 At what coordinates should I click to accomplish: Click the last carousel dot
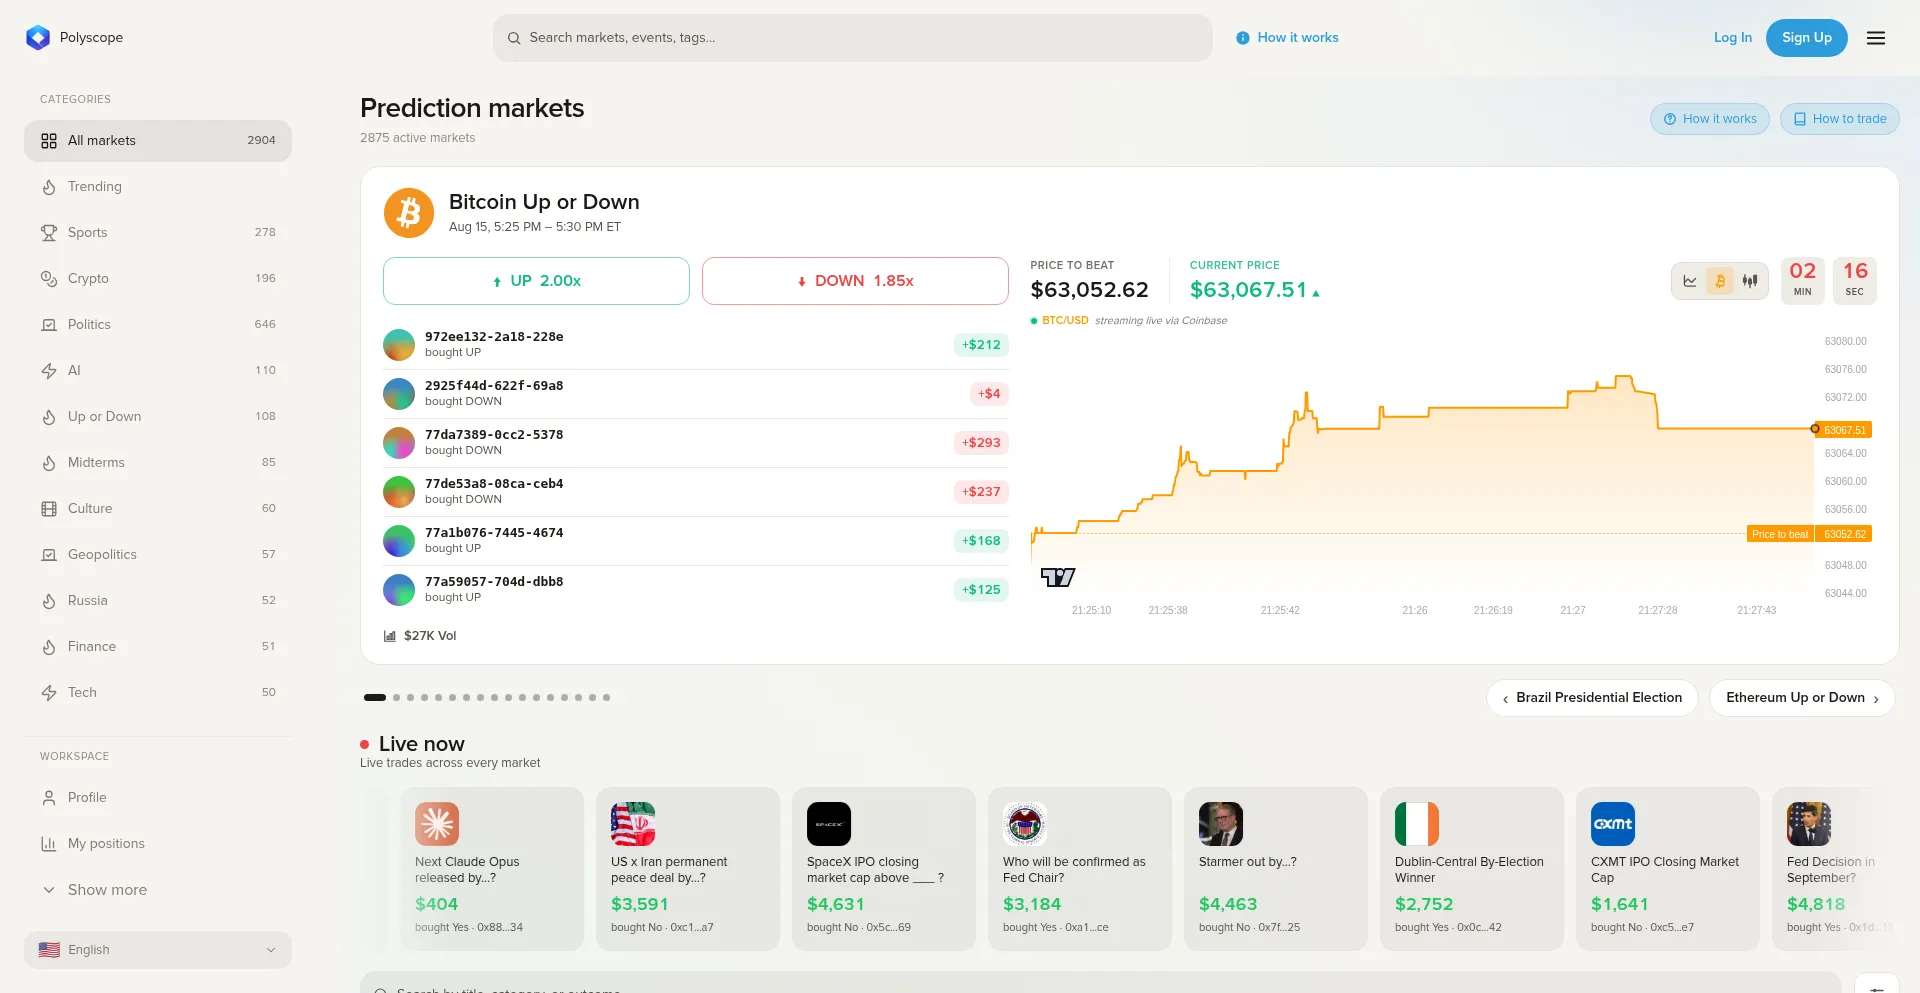[x=607, y=698]
